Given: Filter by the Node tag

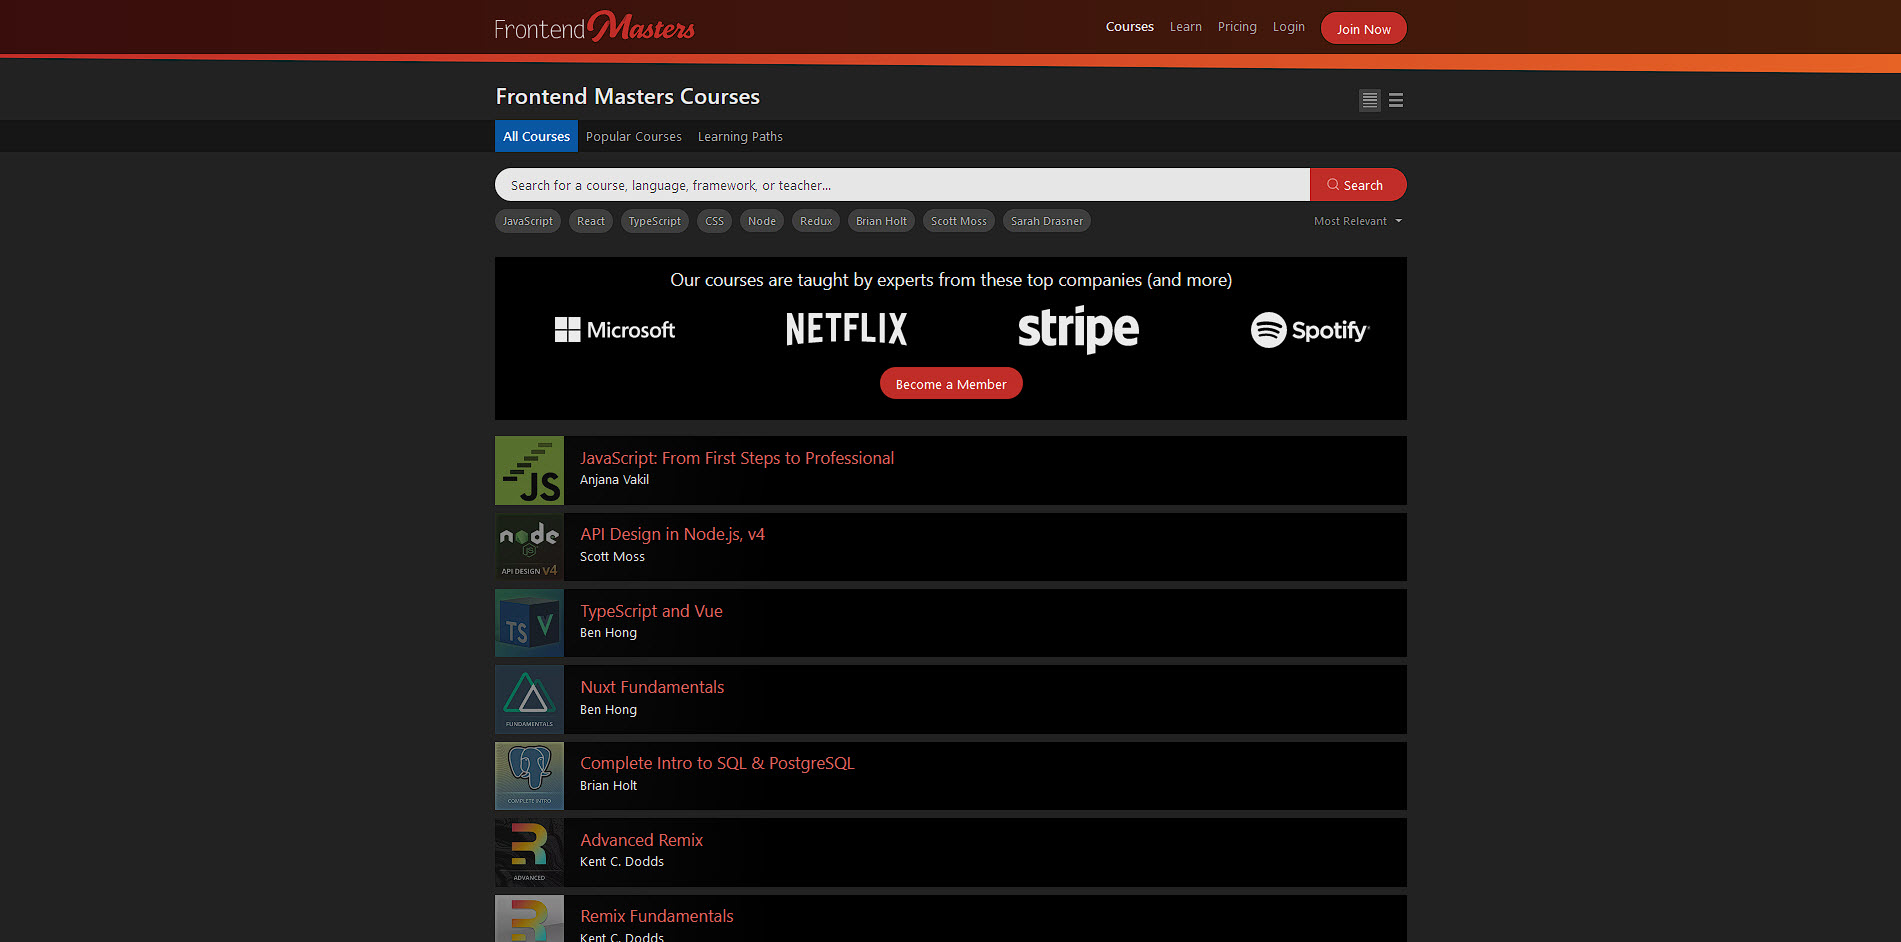Looking at the screenshot, I should [x=762, y=221].
